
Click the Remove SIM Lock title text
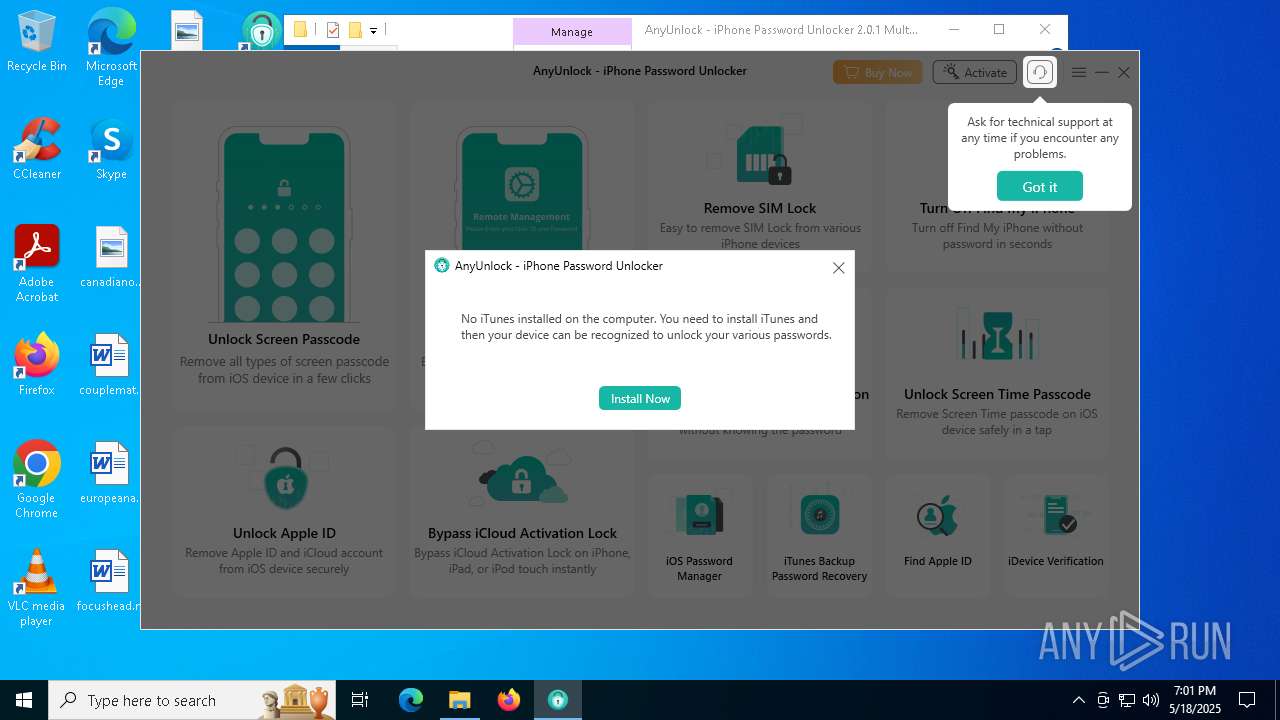click(760, 208)
